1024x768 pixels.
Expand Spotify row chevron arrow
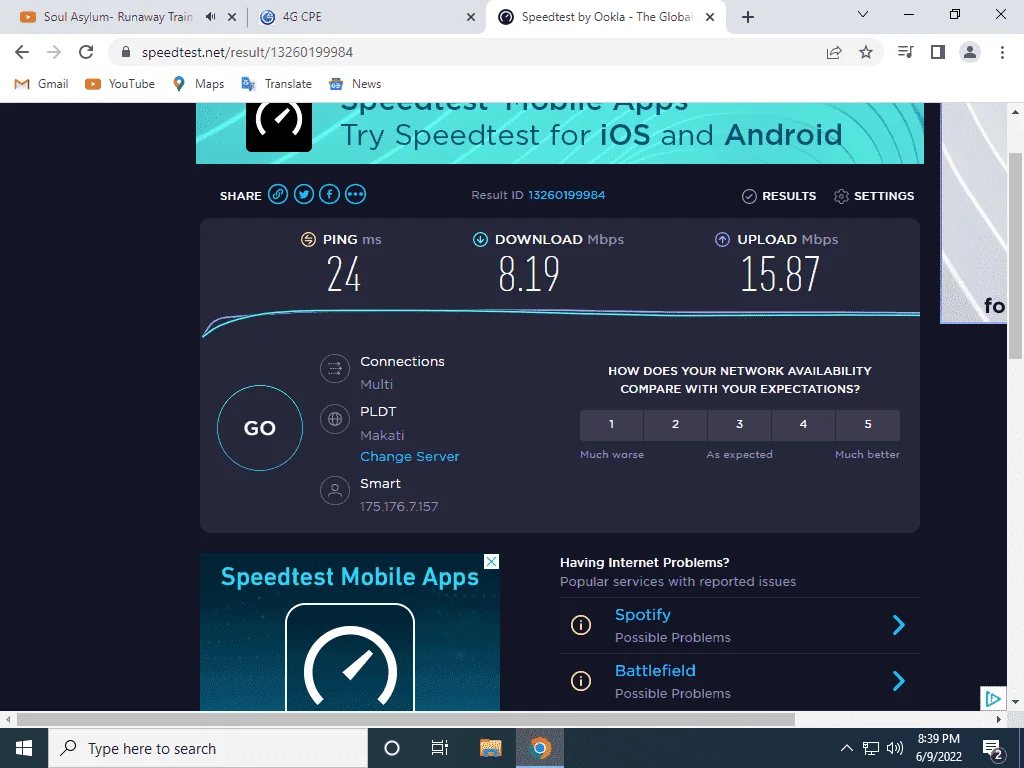[899, 625]
